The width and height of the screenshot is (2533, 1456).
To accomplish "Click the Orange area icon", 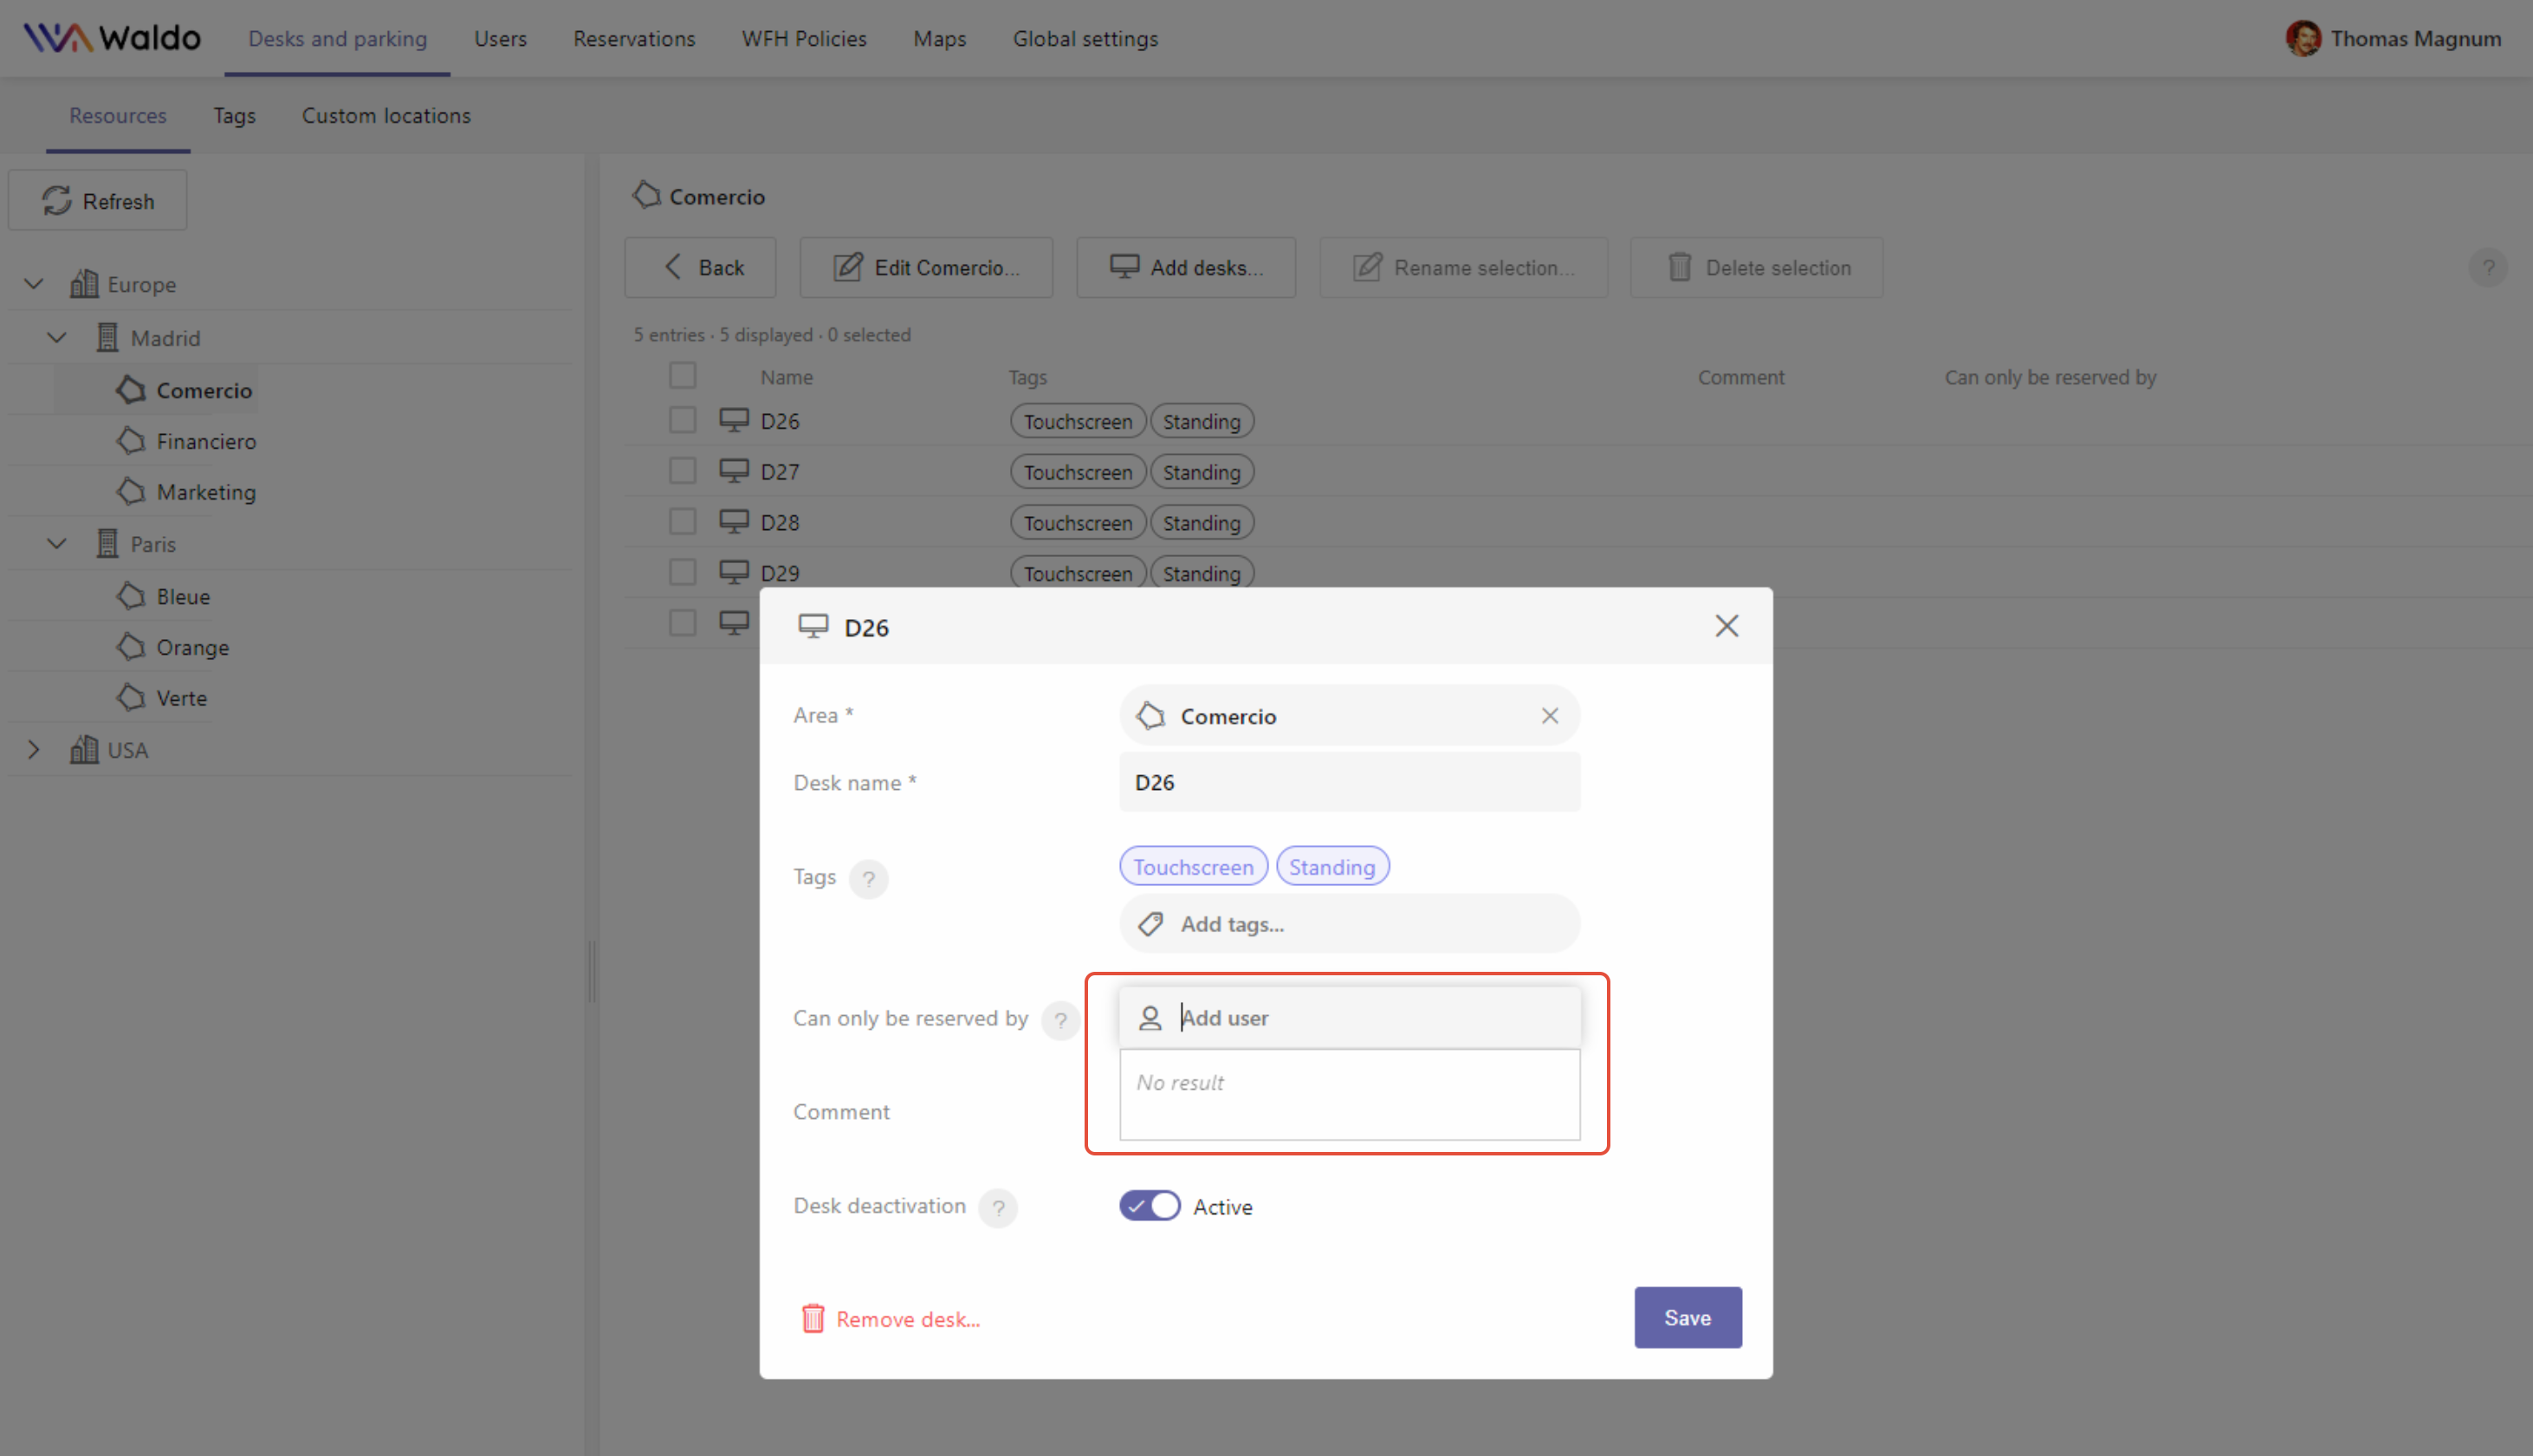I will pos(131,647).
